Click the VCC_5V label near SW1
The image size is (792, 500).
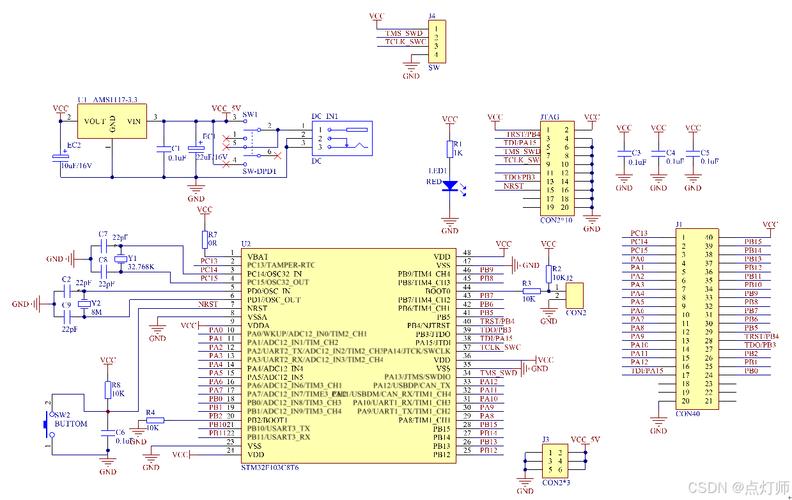pyautogui.click(x=226, y=108)
